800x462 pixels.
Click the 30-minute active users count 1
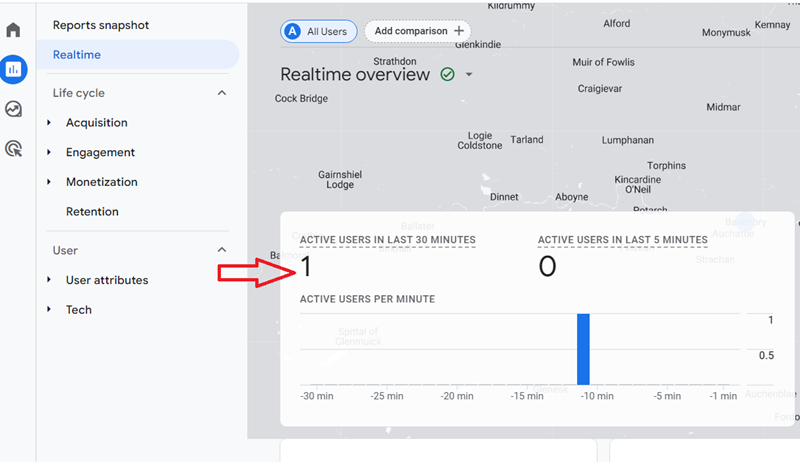click(306, 266)
